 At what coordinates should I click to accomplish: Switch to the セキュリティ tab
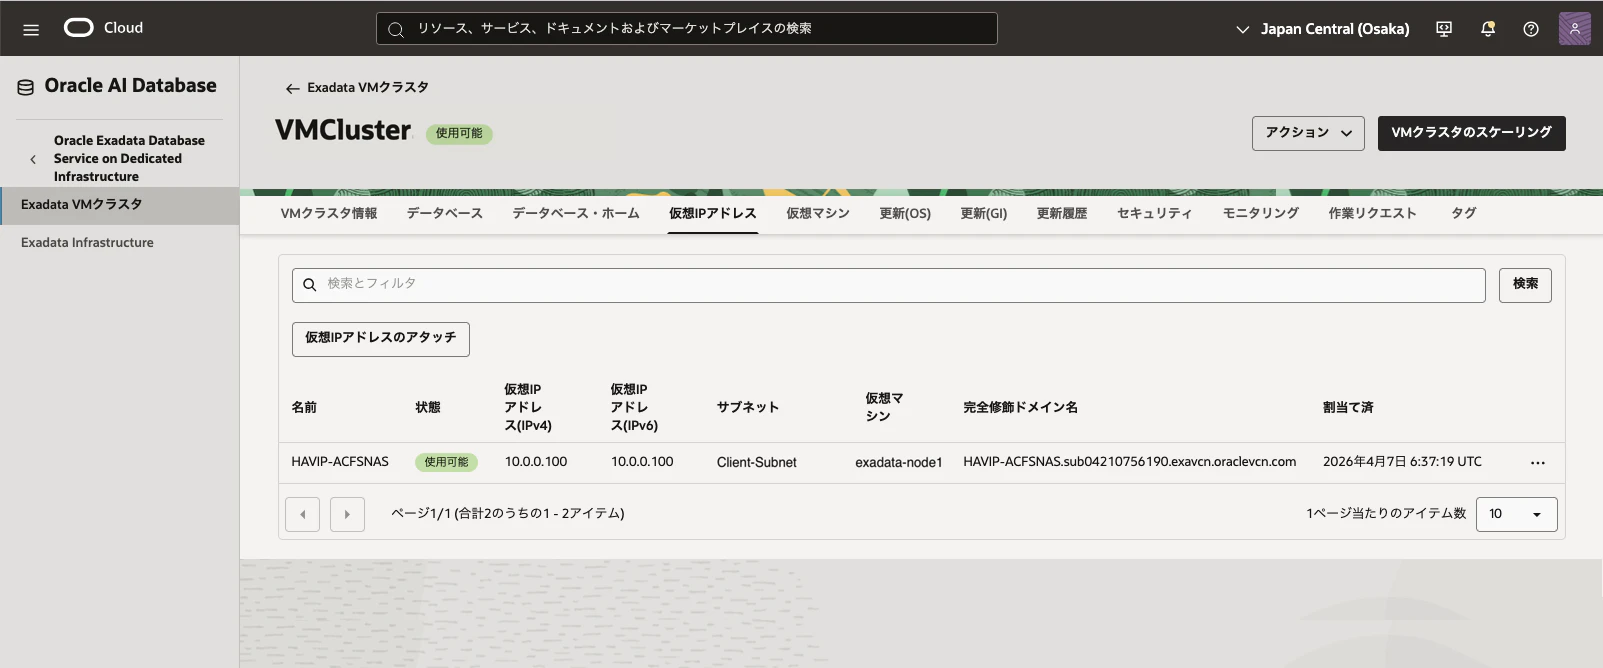click(1155, 213)
